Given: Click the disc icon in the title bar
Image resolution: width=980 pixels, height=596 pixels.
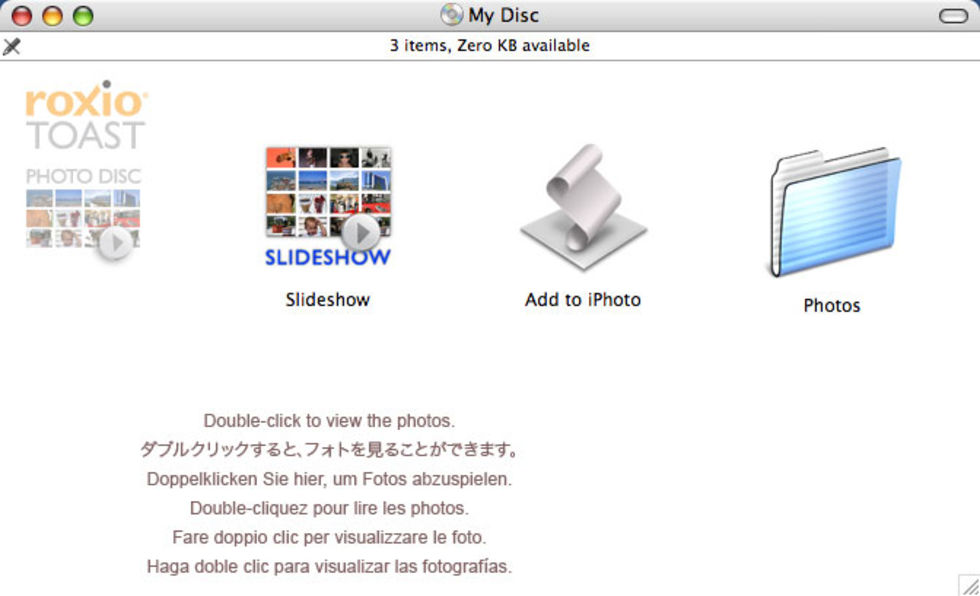Looking at the screenshot, I should tap(452, 15).
